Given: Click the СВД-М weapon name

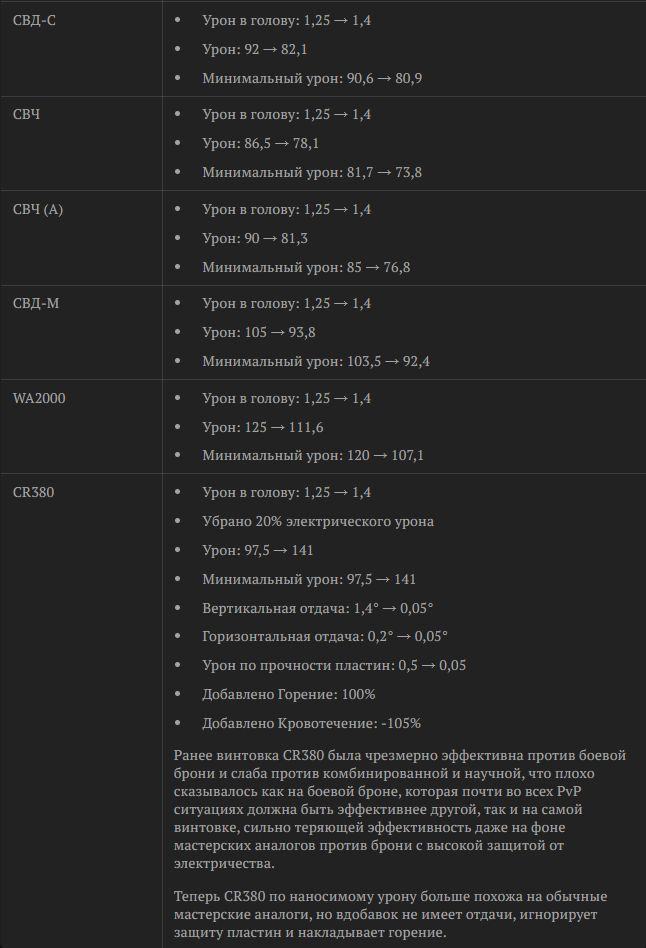Looking at the screenshot, I should coord(36,303).
